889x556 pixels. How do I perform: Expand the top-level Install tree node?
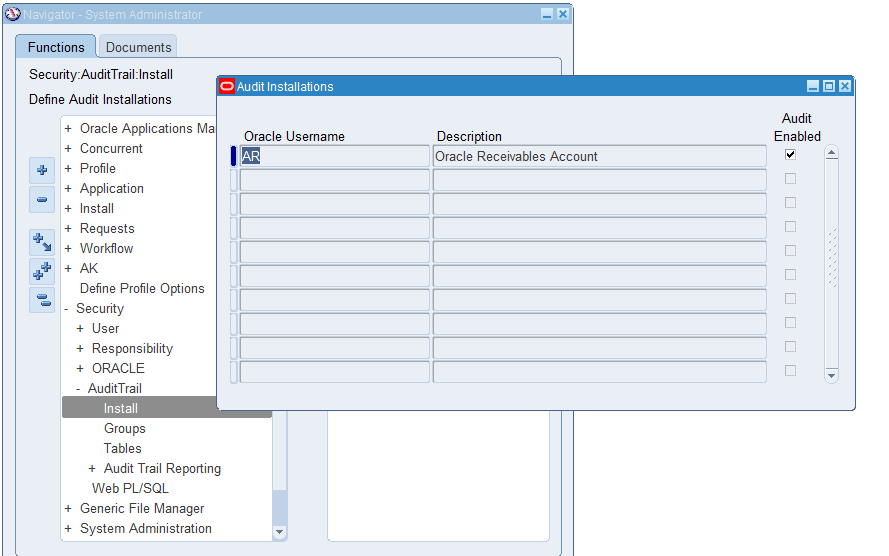point(68,209)
